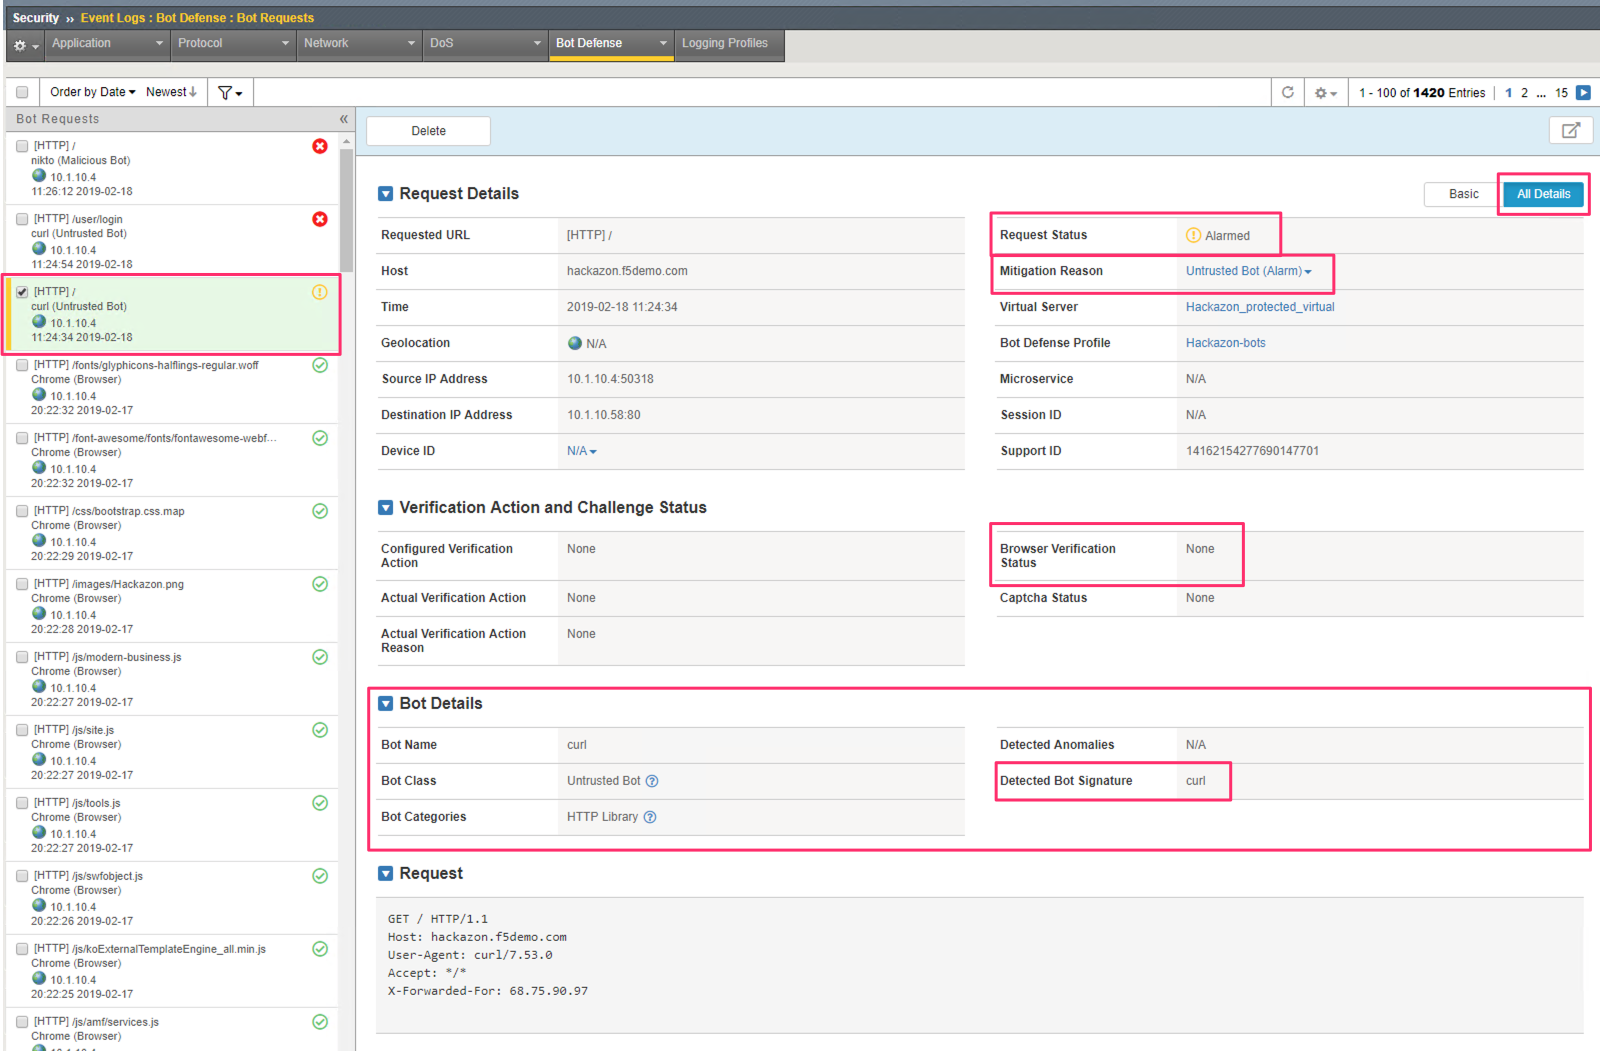Click the blocked status icon on nikto request
This screenshot has height=1051, width=1600.
click(320, 146)
